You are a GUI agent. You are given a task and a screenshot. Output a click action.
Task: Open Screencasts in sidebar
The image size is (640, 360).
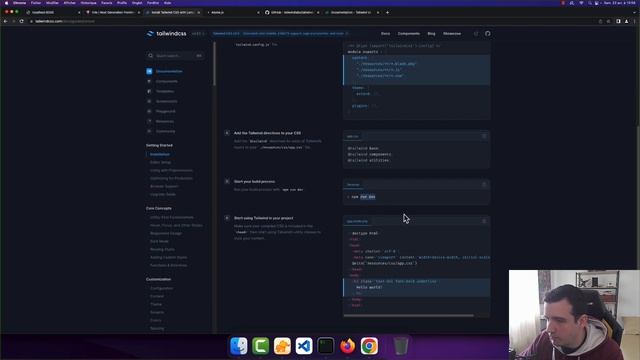click(167, 101)
